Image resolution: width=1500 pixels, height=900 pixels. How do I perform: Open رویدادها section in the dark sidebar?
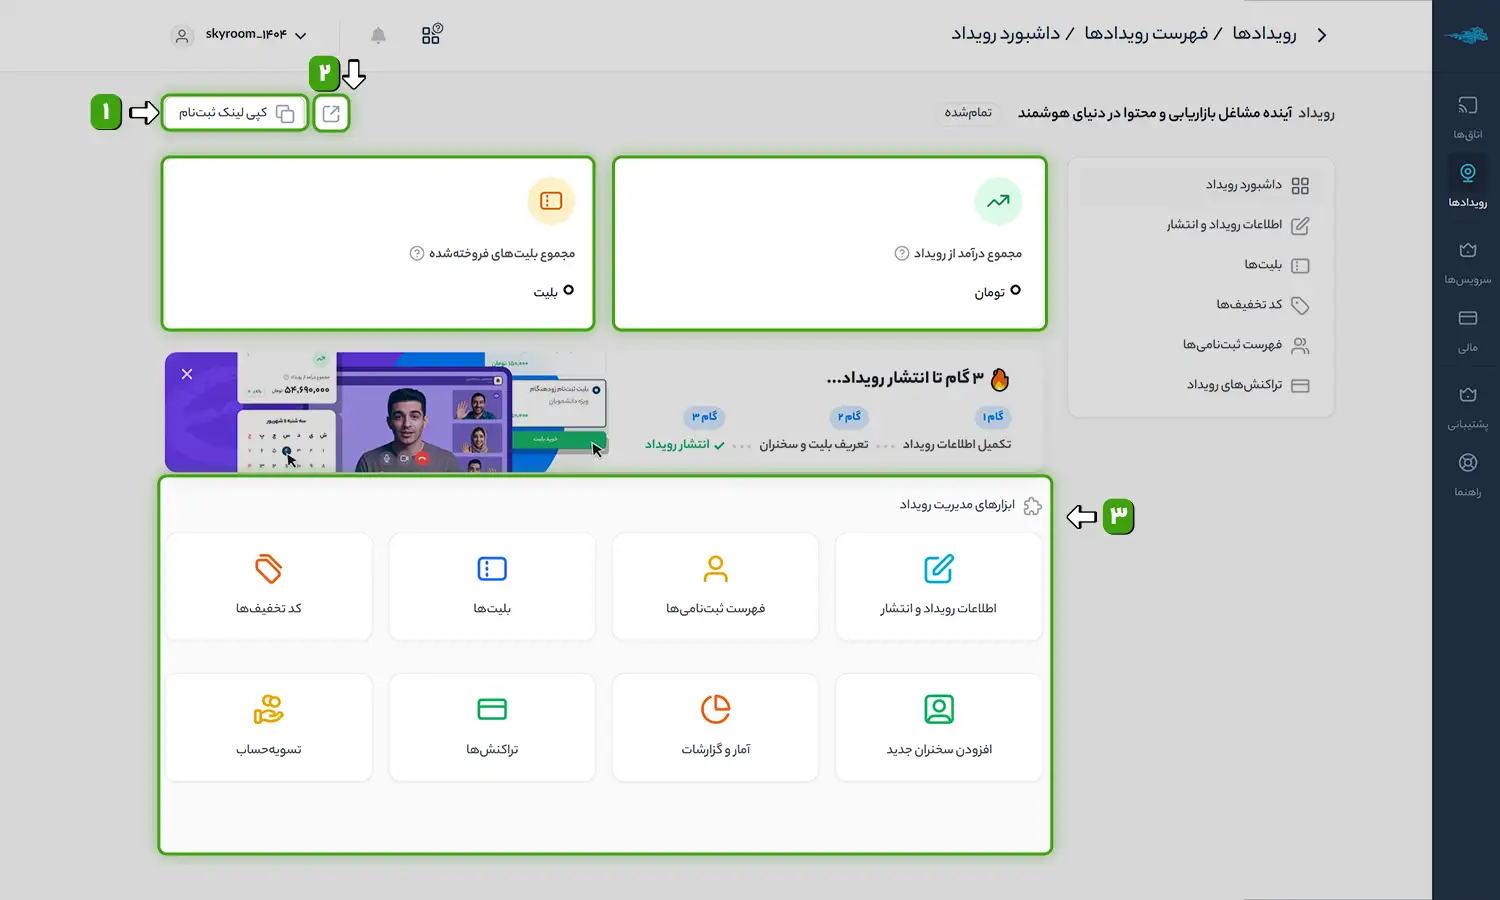pos(1467,184)
